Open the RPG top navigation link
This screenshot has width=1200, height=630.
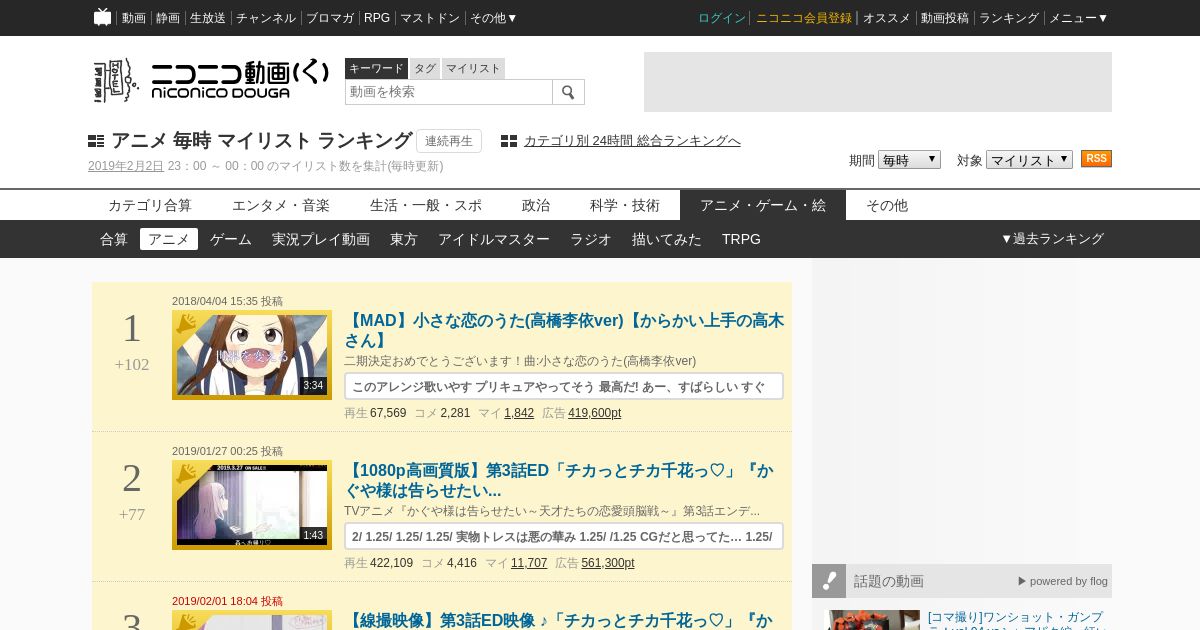coord(377,18)
